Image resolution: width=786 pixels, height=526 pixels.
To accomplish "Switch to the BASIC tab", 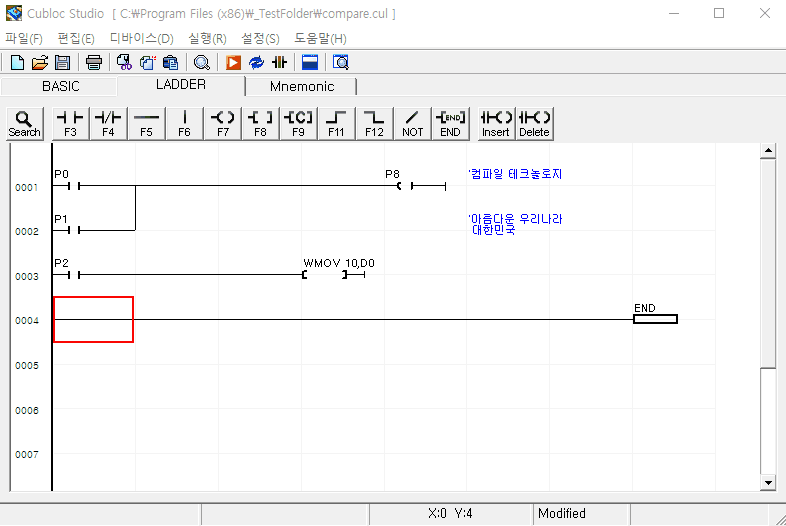I will pyautogui.click(x=60, y=86).
